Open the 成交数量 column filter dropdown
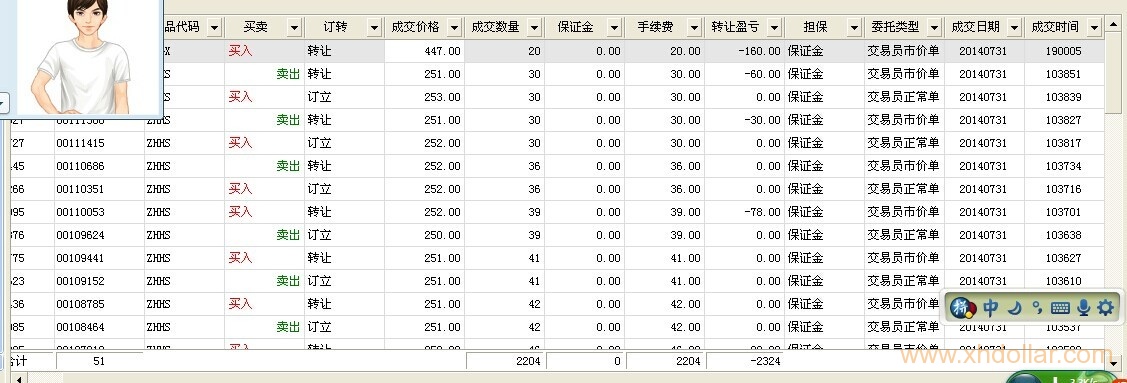The image size is (1127, 383). 534,27
